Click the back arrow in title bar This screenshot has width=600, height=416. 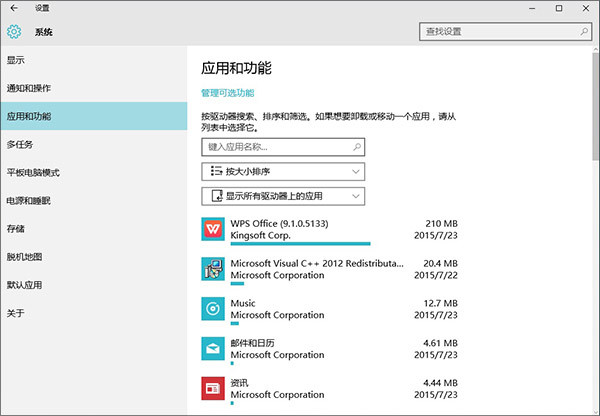[13, 8]
